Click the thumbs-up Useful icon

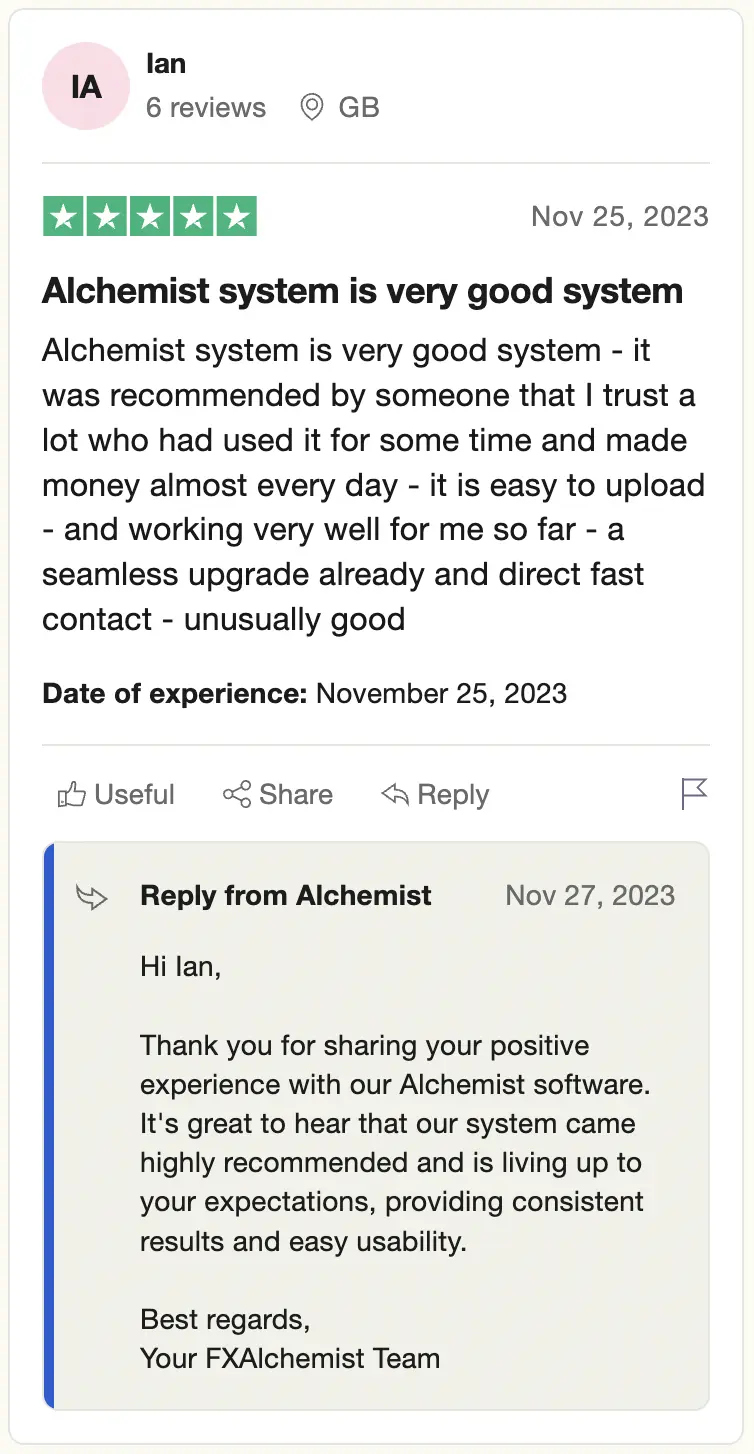click(x=71, y=795)
